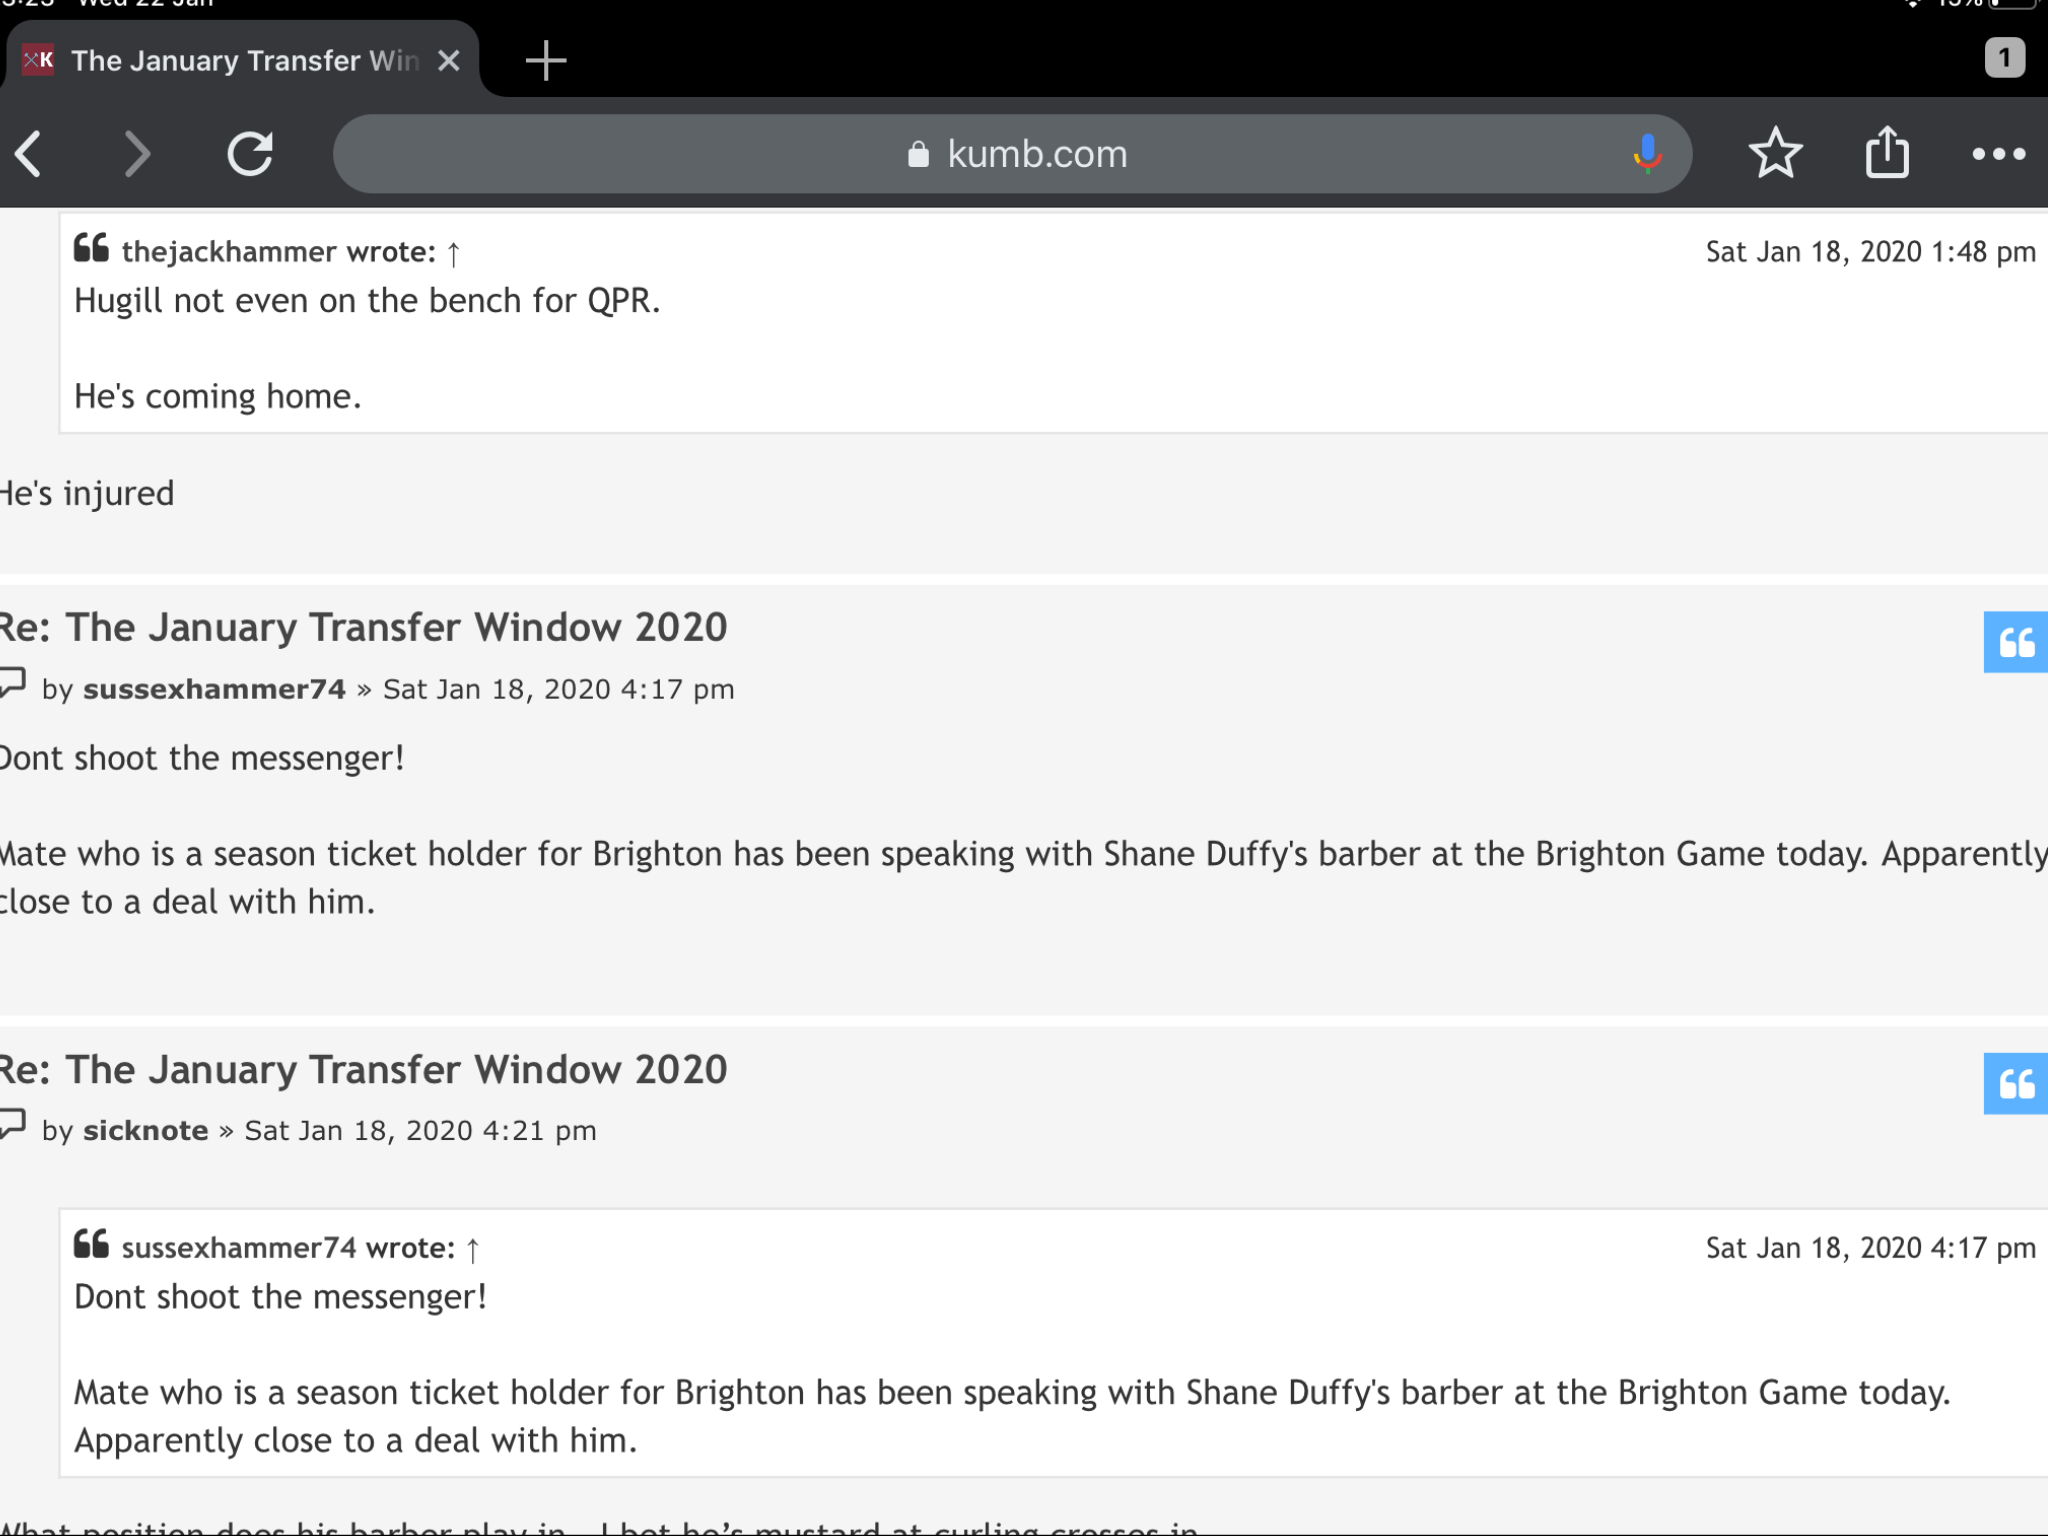
Task: Open post title above sussexhammer74's post
Action: [x=362, y=627]
